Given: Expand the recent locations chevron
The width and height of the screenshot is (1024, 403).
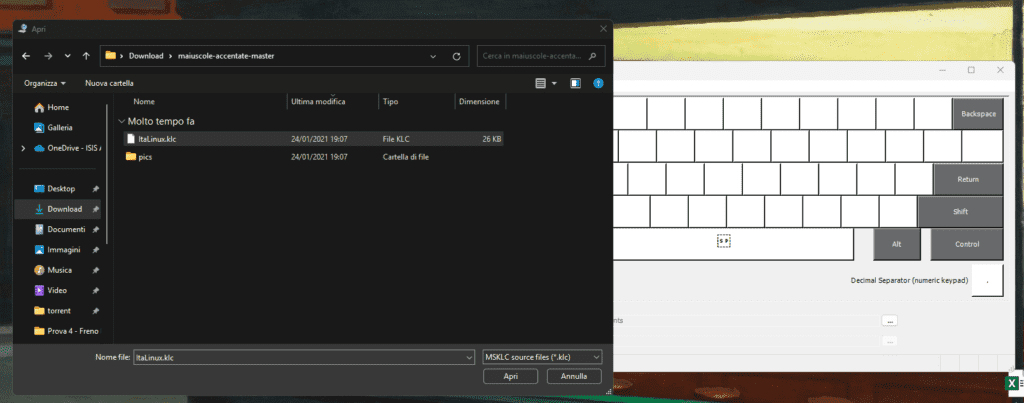Looking at the screenshot, I should pyautogui.click(x=67, y=56).
